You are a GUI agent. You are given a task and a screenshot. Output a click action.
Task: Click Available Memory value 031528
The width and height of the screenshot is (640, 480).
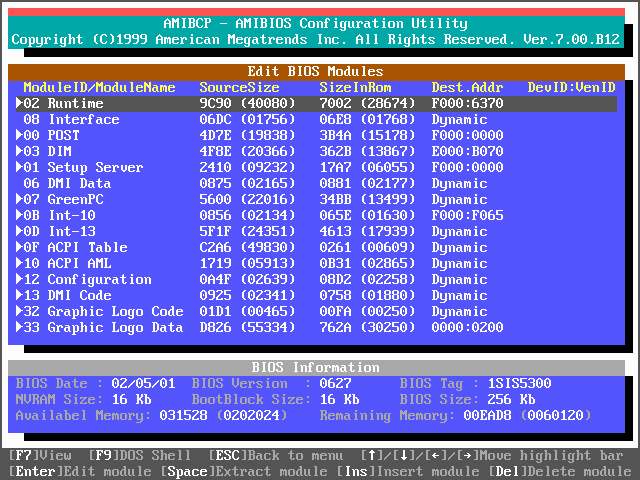click(183, 416)
